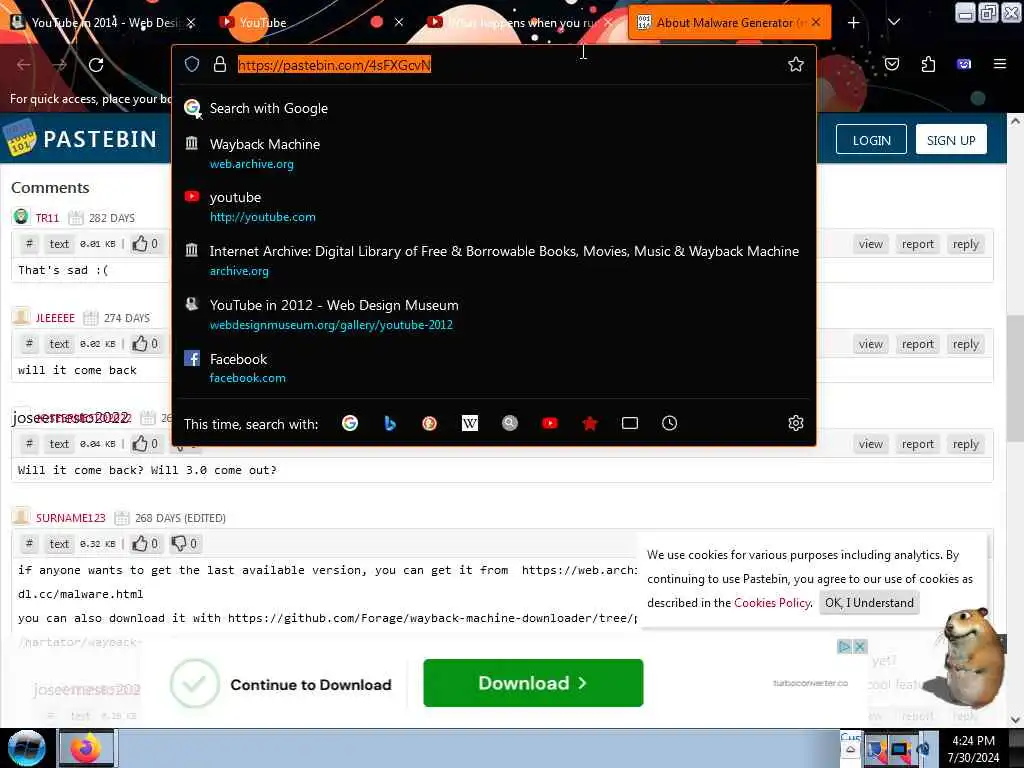Open user SURNAME123's profile
The image size is (1024, 768).
coord(71,518)
